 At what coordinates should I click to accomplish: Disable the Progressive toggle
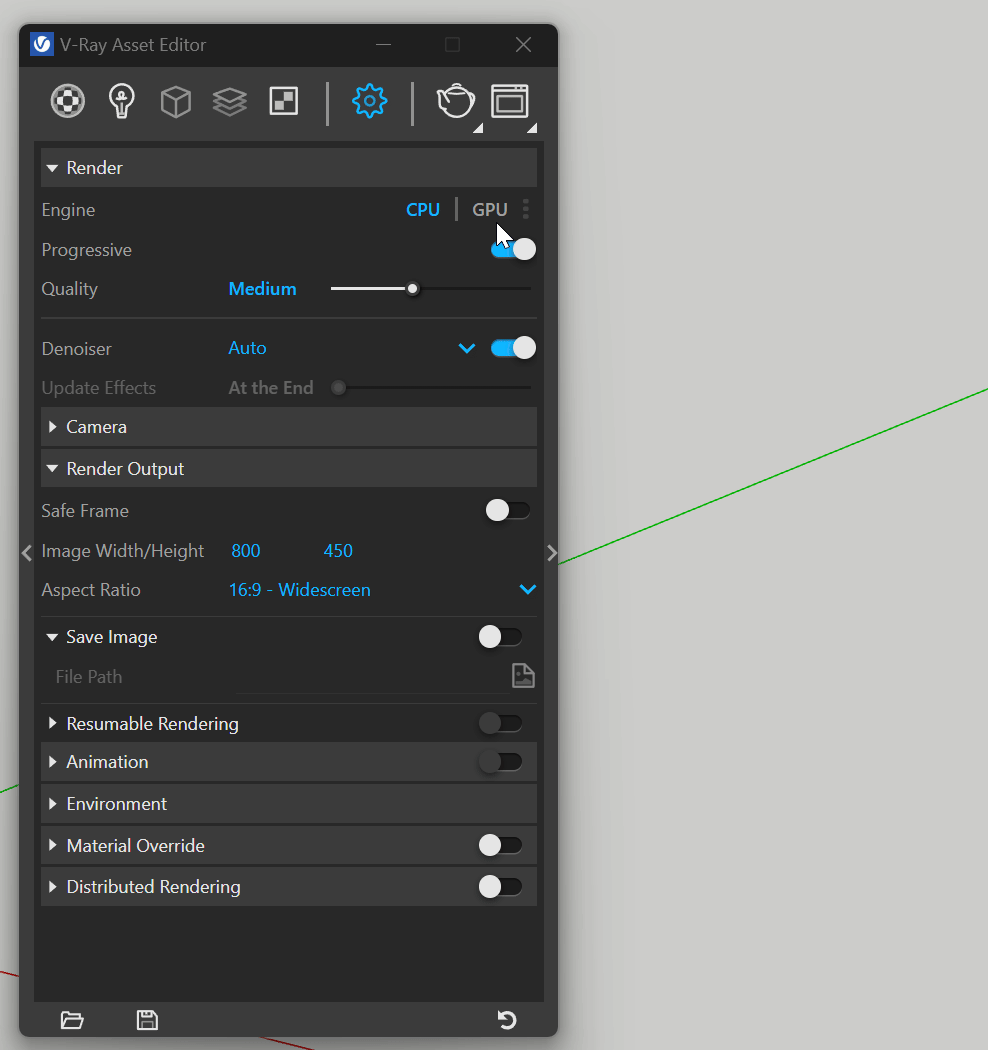513,249
